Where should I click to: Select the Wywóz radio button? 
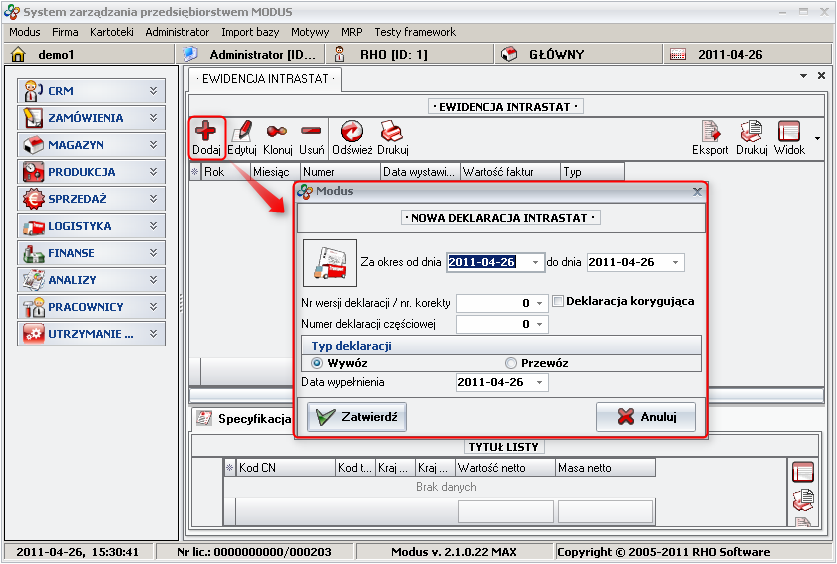click(x=318, y=363)
